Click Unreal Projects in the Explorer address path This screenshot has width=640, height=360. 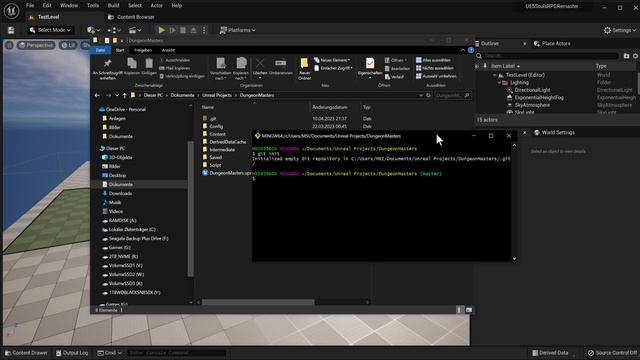pyautogui.click(x=217, y=96)
